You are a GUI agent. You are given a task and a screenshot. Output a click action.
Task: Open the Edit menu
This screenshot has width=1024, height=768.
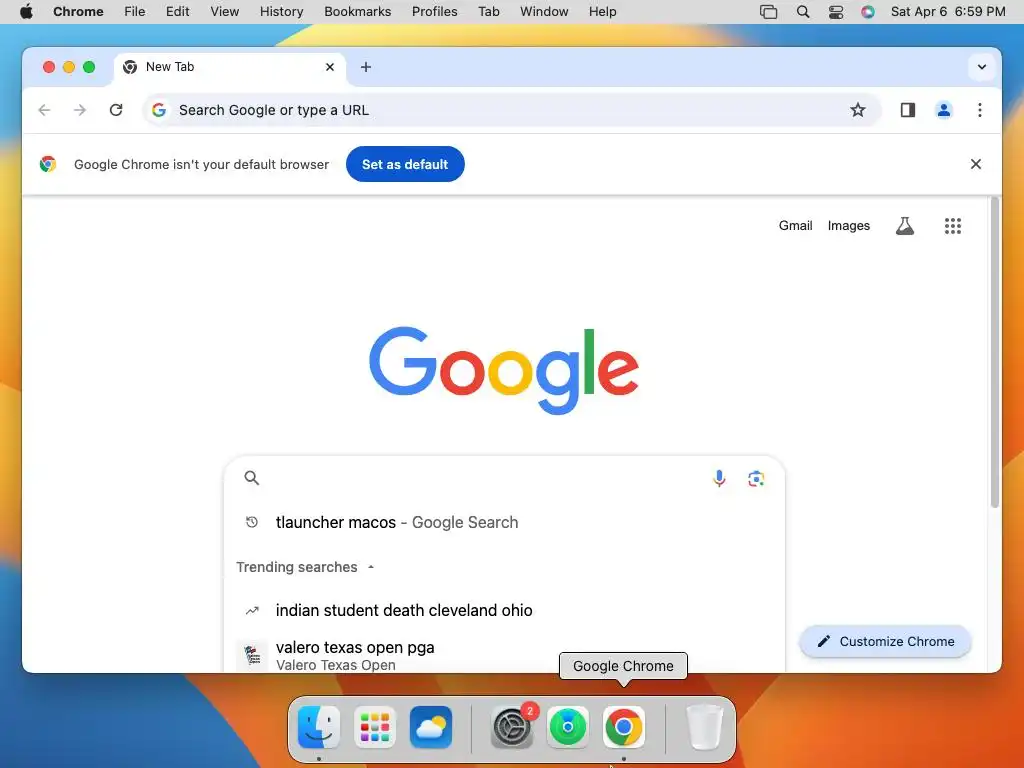tap(177, 12)
